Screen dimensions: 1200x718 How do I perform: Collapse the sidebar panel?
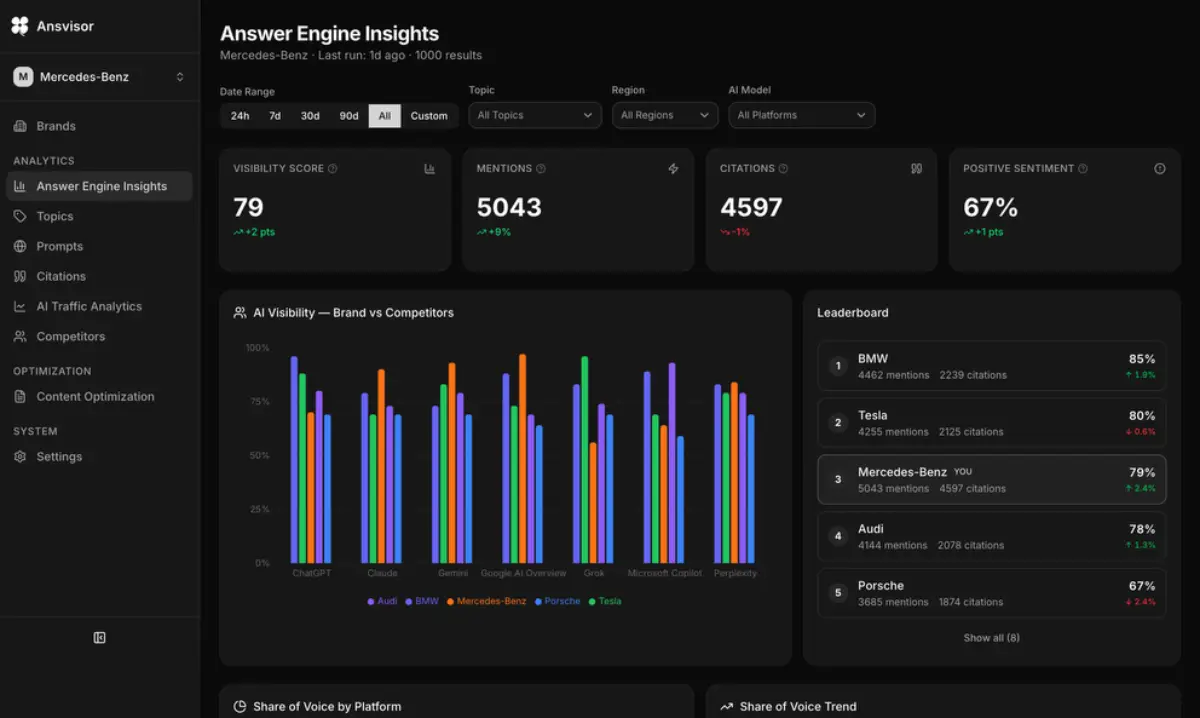[x=100, y=638]
